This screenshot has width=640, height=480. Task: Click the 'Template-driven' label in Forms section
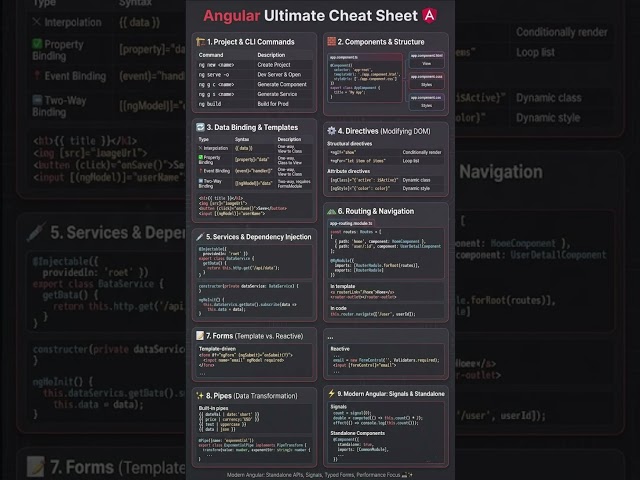tap(217, 349)
